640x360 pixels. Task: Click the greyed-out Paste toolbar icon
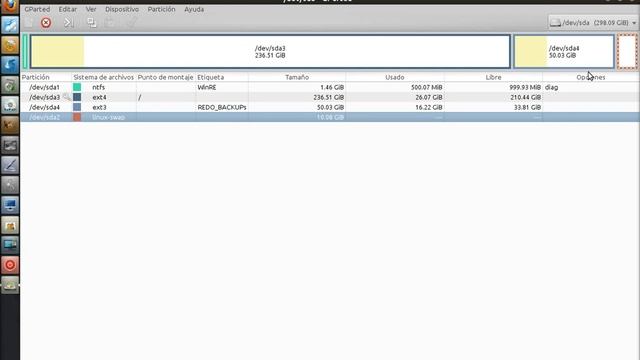[x=110, y=22]
